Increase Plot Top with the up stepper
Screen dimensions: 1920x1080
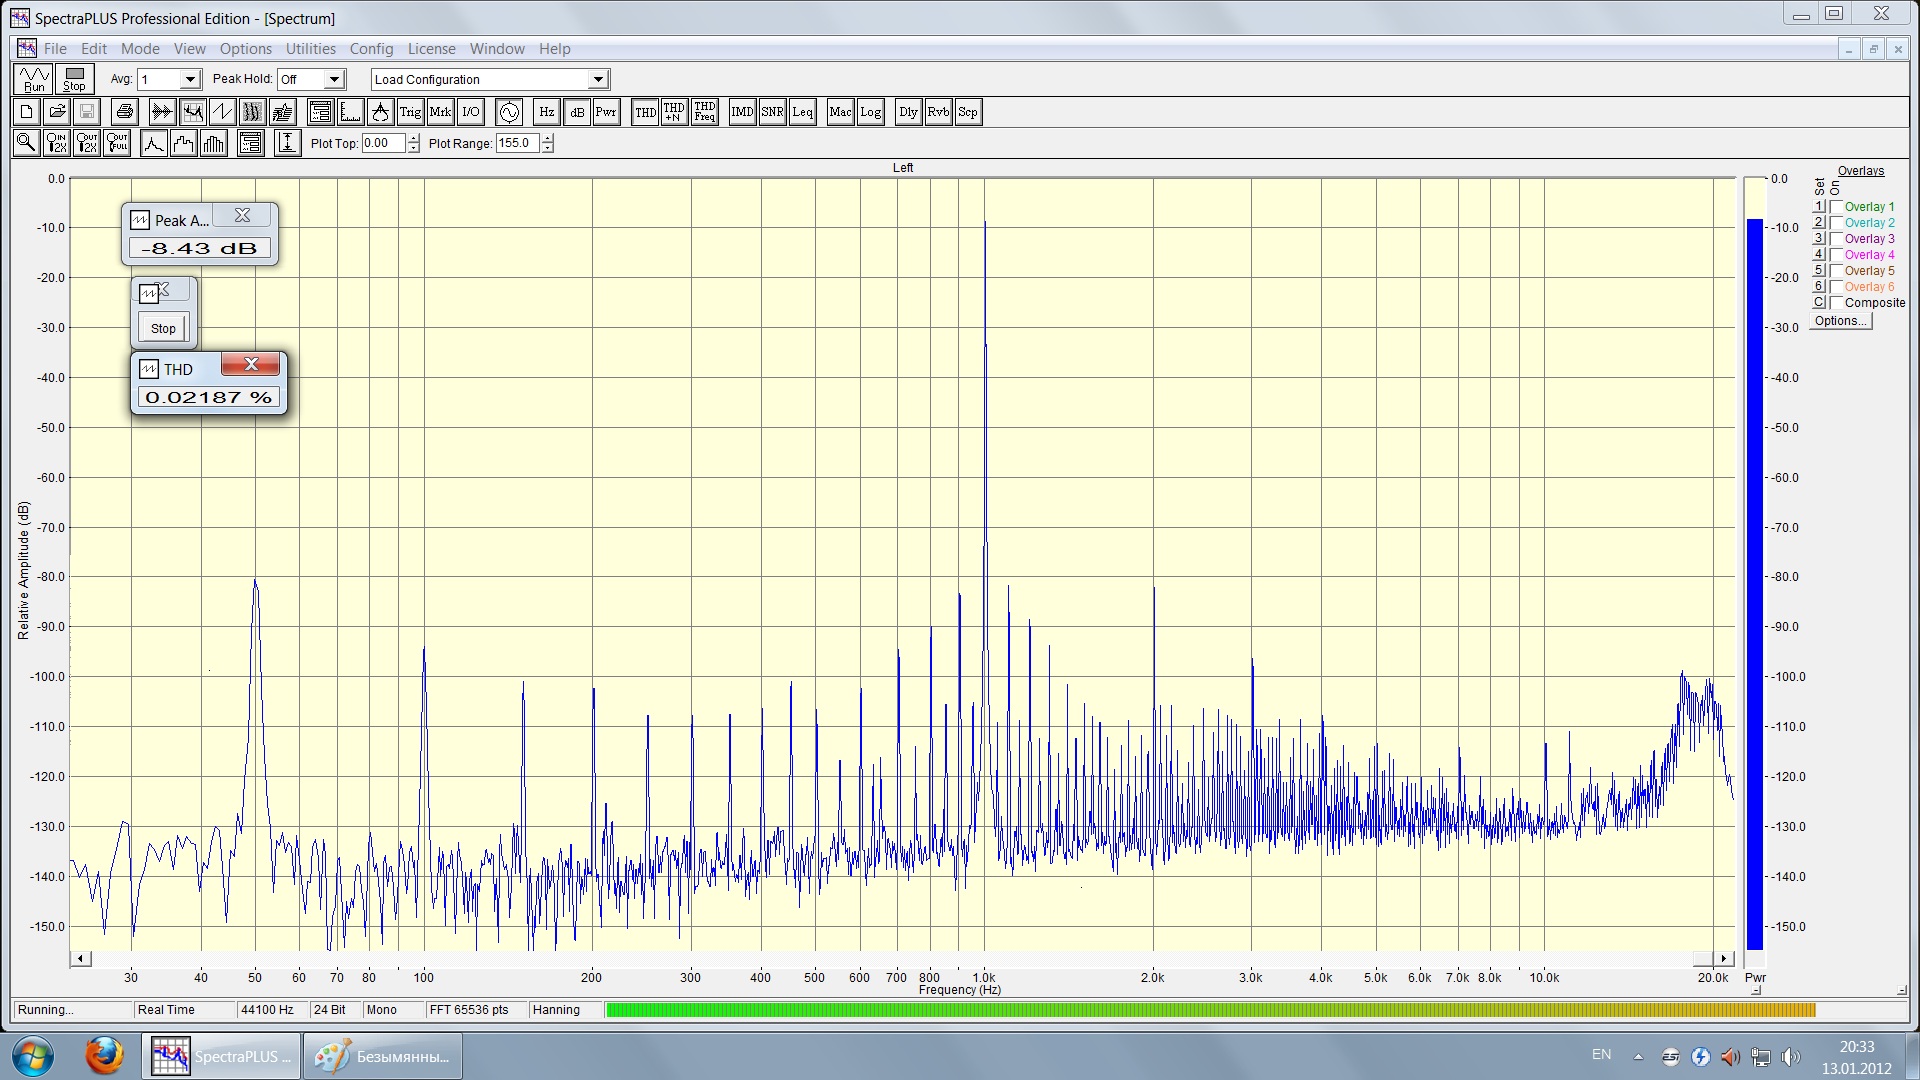coord(414,138)
